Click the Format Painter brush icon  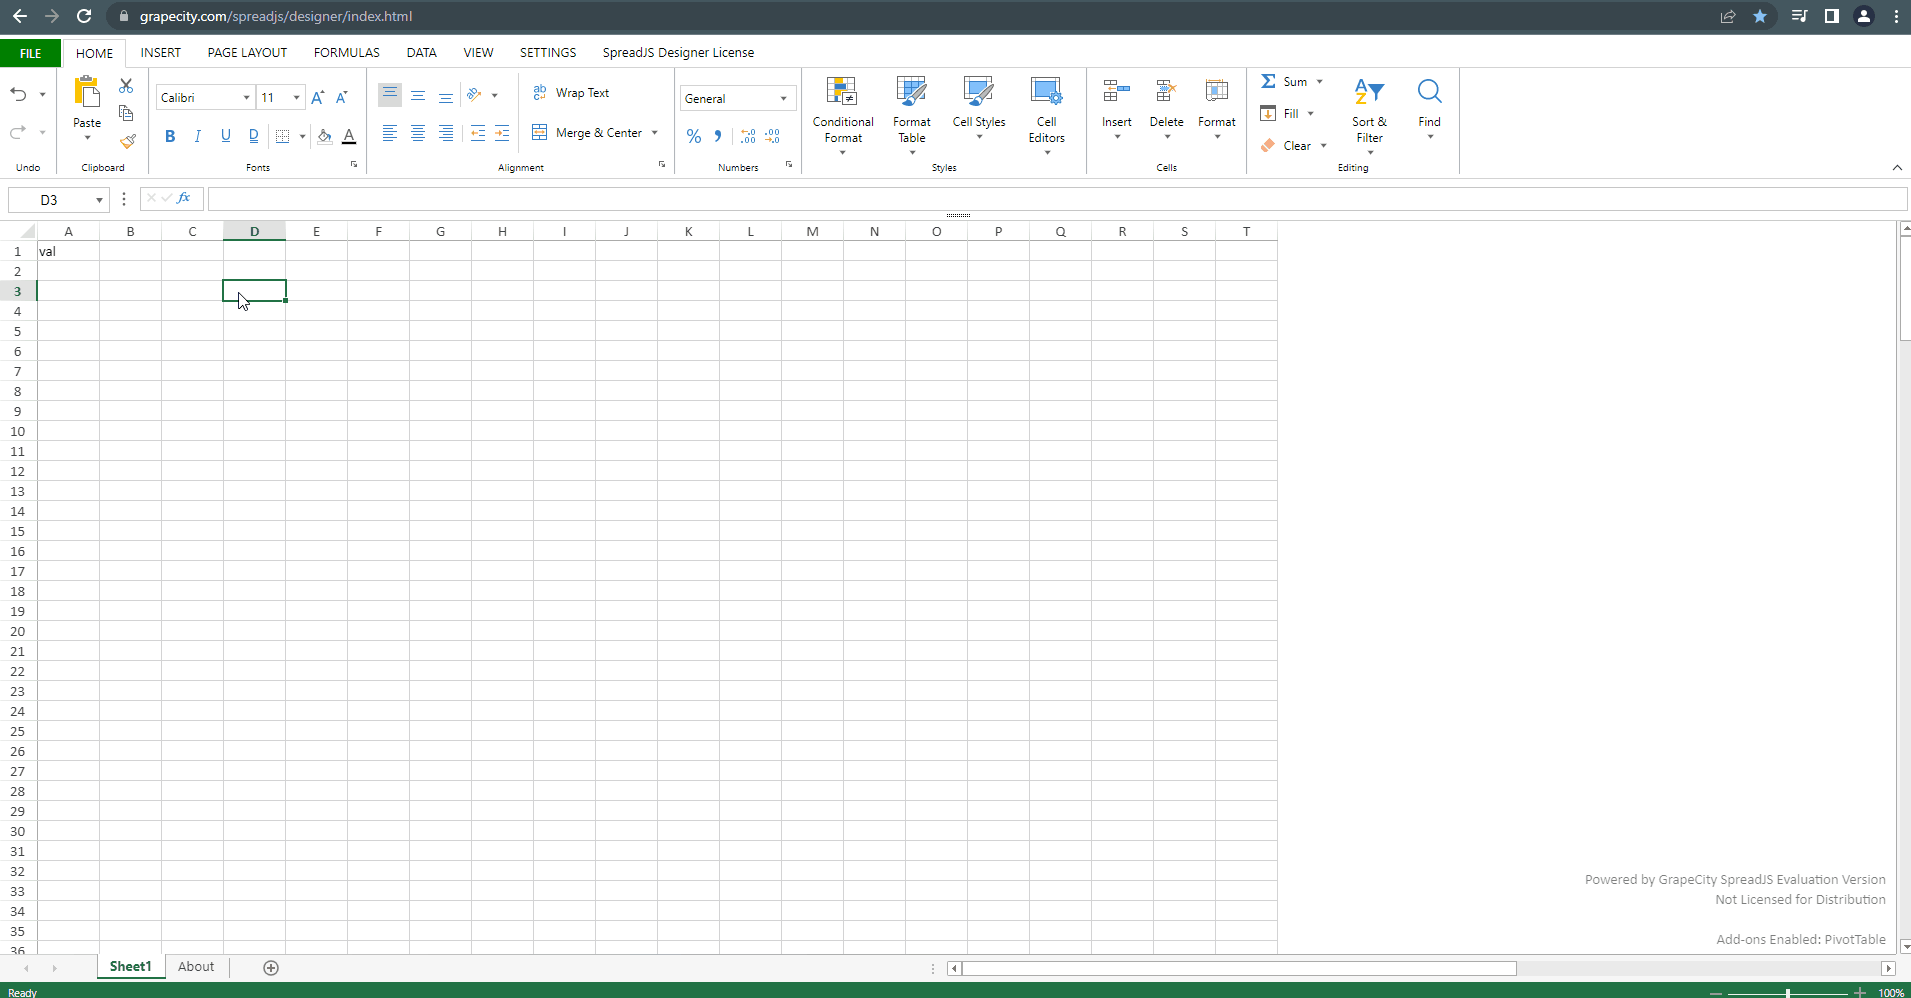click(x=127, y=141)
